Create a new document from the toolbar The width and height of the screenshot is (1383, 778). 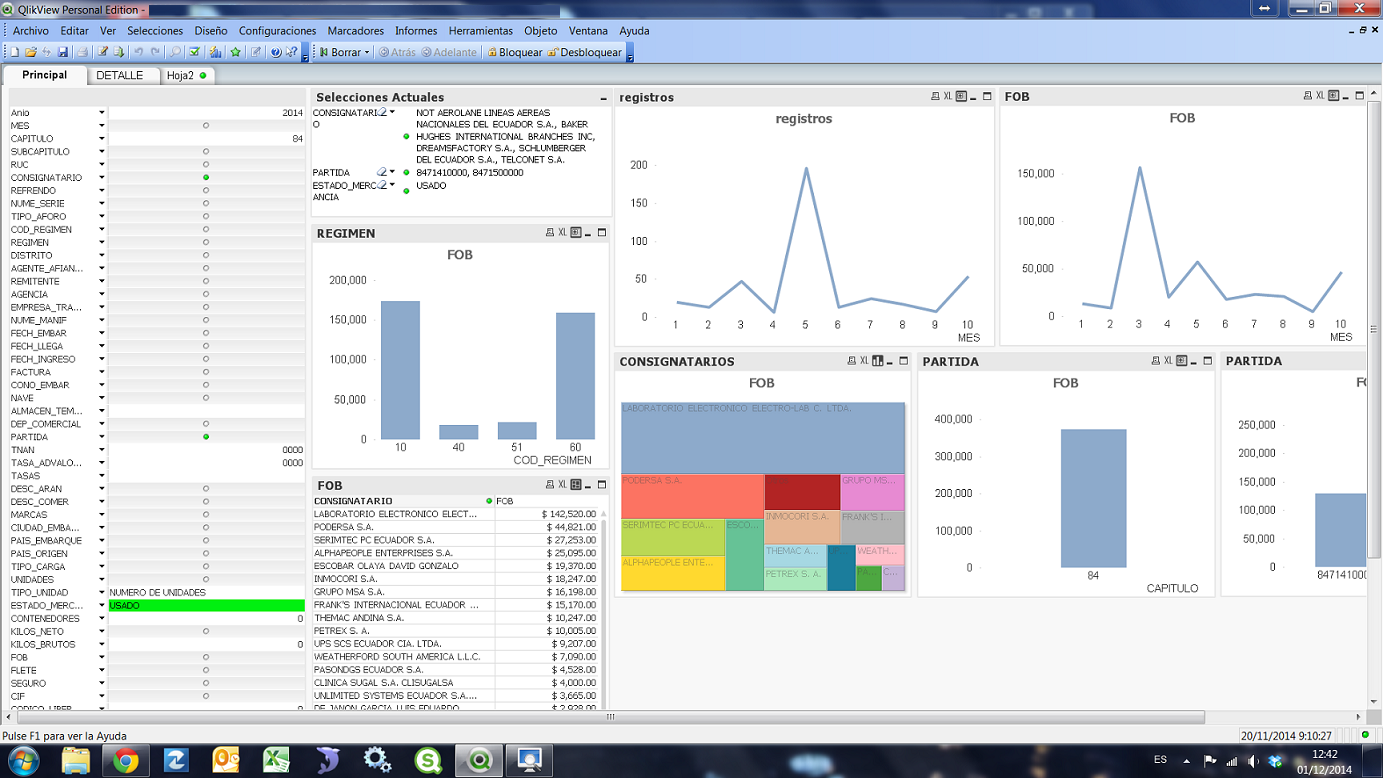15,52
